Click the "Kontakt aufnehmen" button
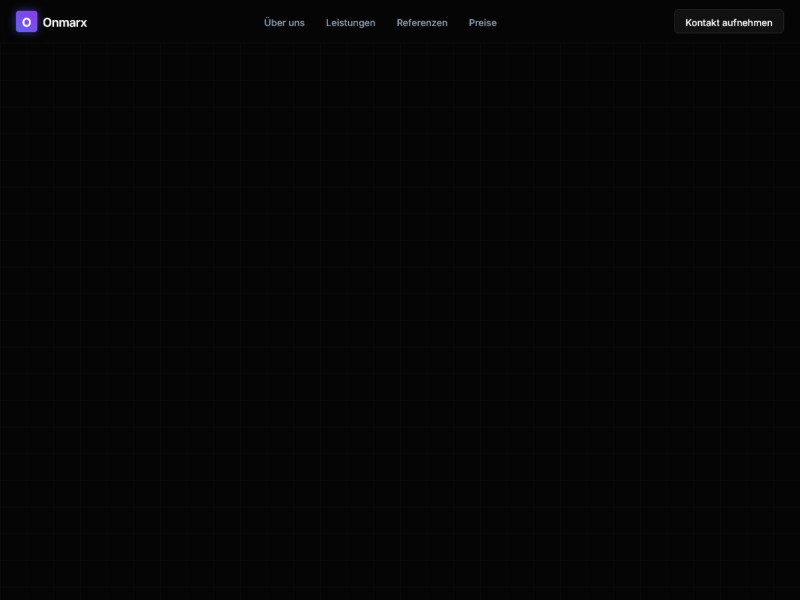 [x=728, y=21]
